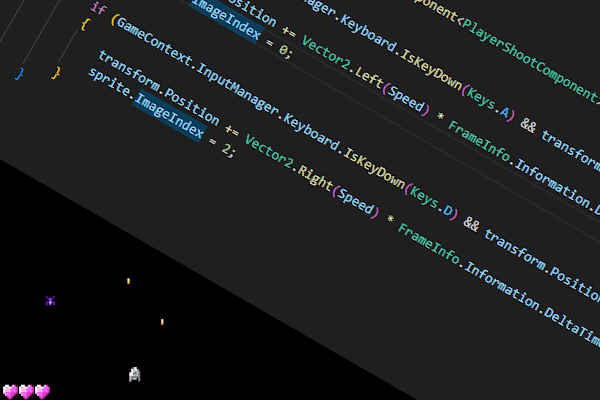The width and height of the screenshot is (600, 400).
Task: Click the gray player spaceship sprite
Action: click(x=134, y=374)
